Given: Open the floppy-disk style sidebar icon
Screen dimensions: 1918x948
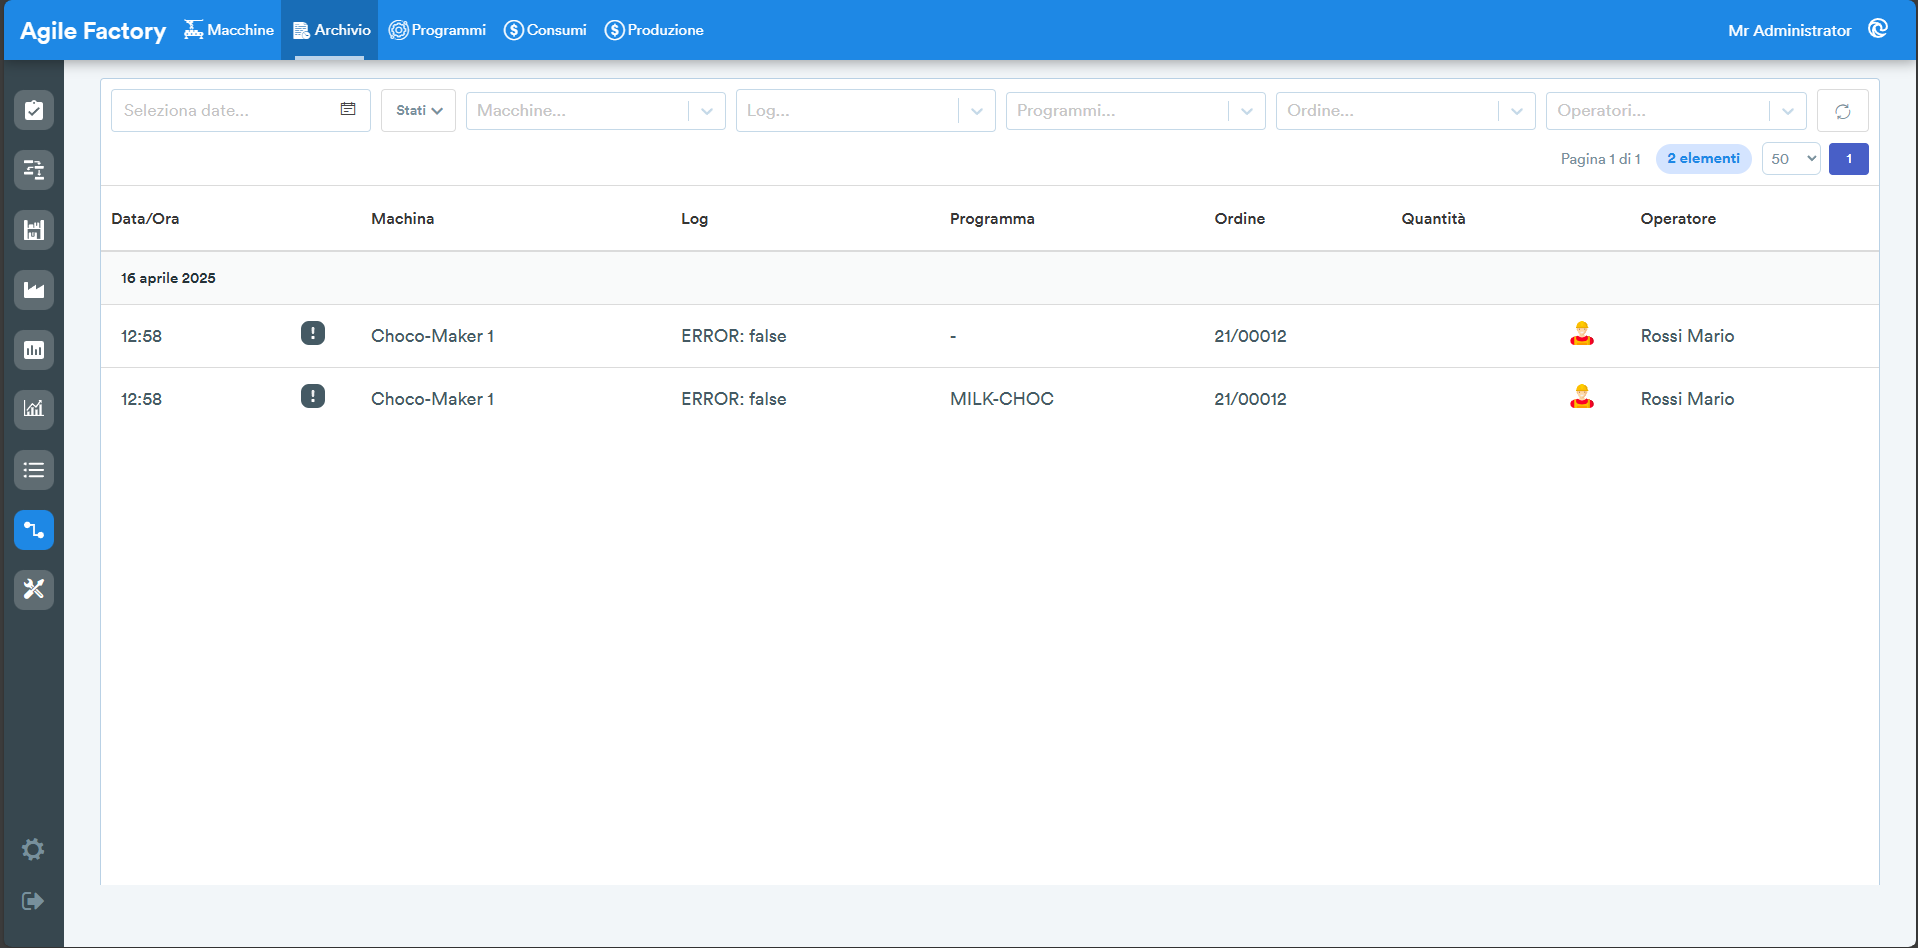Looking at the screenshot, I should [x=34, y=230].
